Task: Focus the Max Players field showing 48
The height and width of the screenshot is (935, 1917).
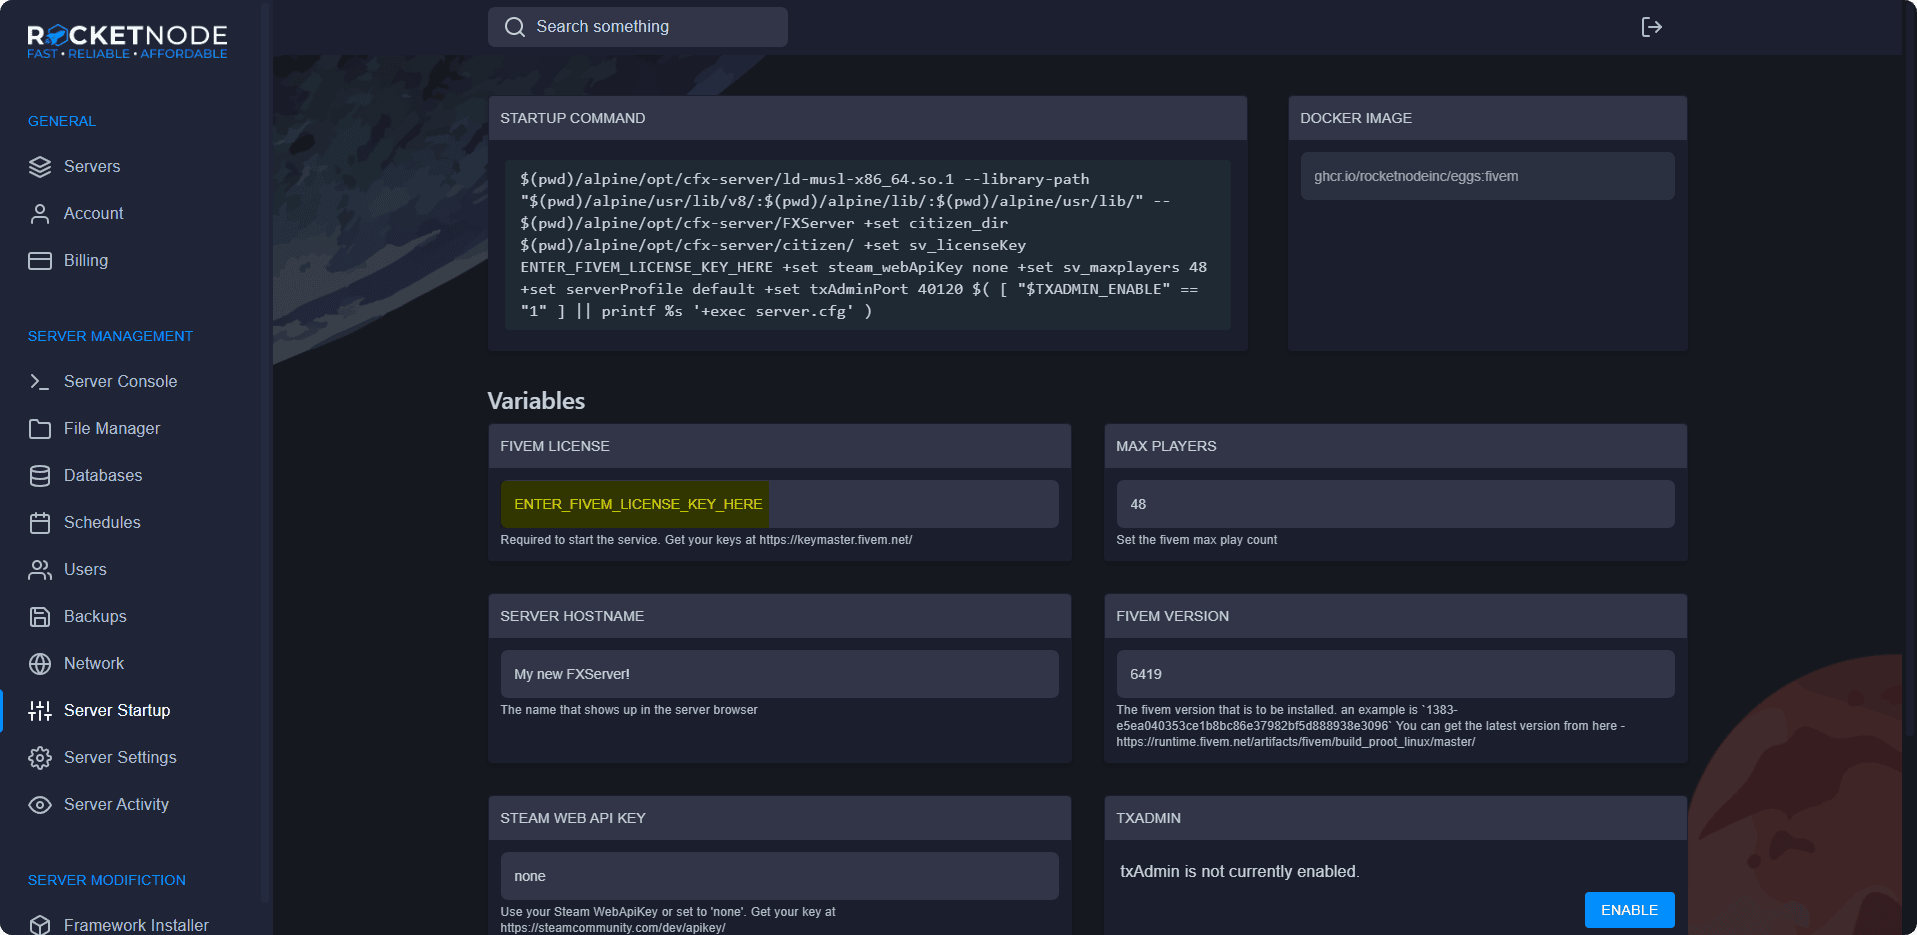Action: click(1395, 504)
